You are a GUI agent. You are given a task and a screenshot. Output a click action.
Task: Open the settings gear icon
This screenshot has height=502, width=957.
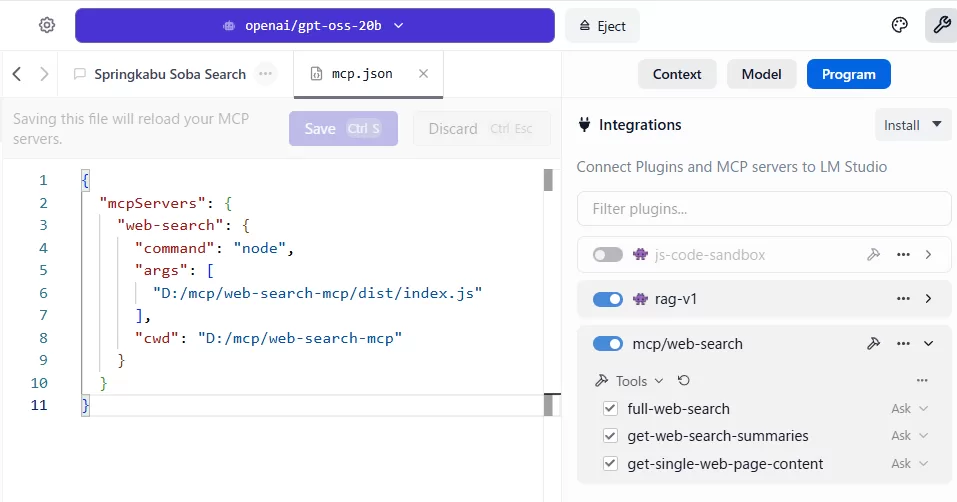47,26
